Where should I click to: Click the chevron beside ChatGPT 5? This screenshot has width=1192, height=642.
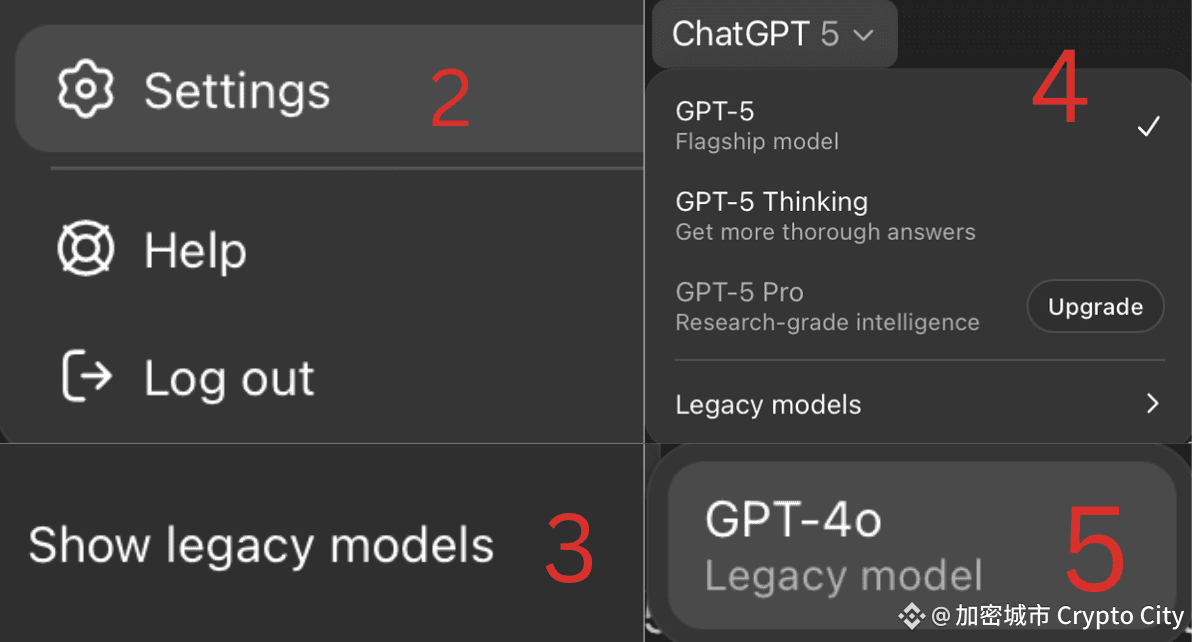tap(864, 35)
